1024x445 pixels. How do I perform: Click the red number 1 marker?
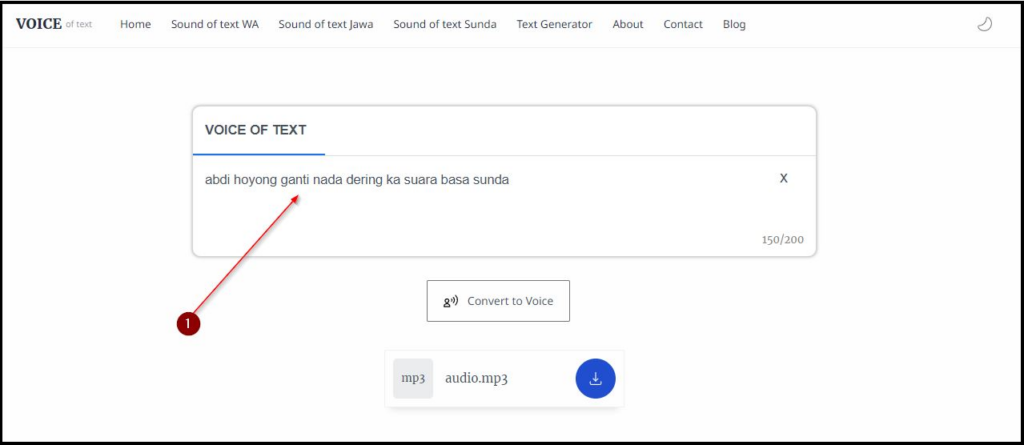188,323
